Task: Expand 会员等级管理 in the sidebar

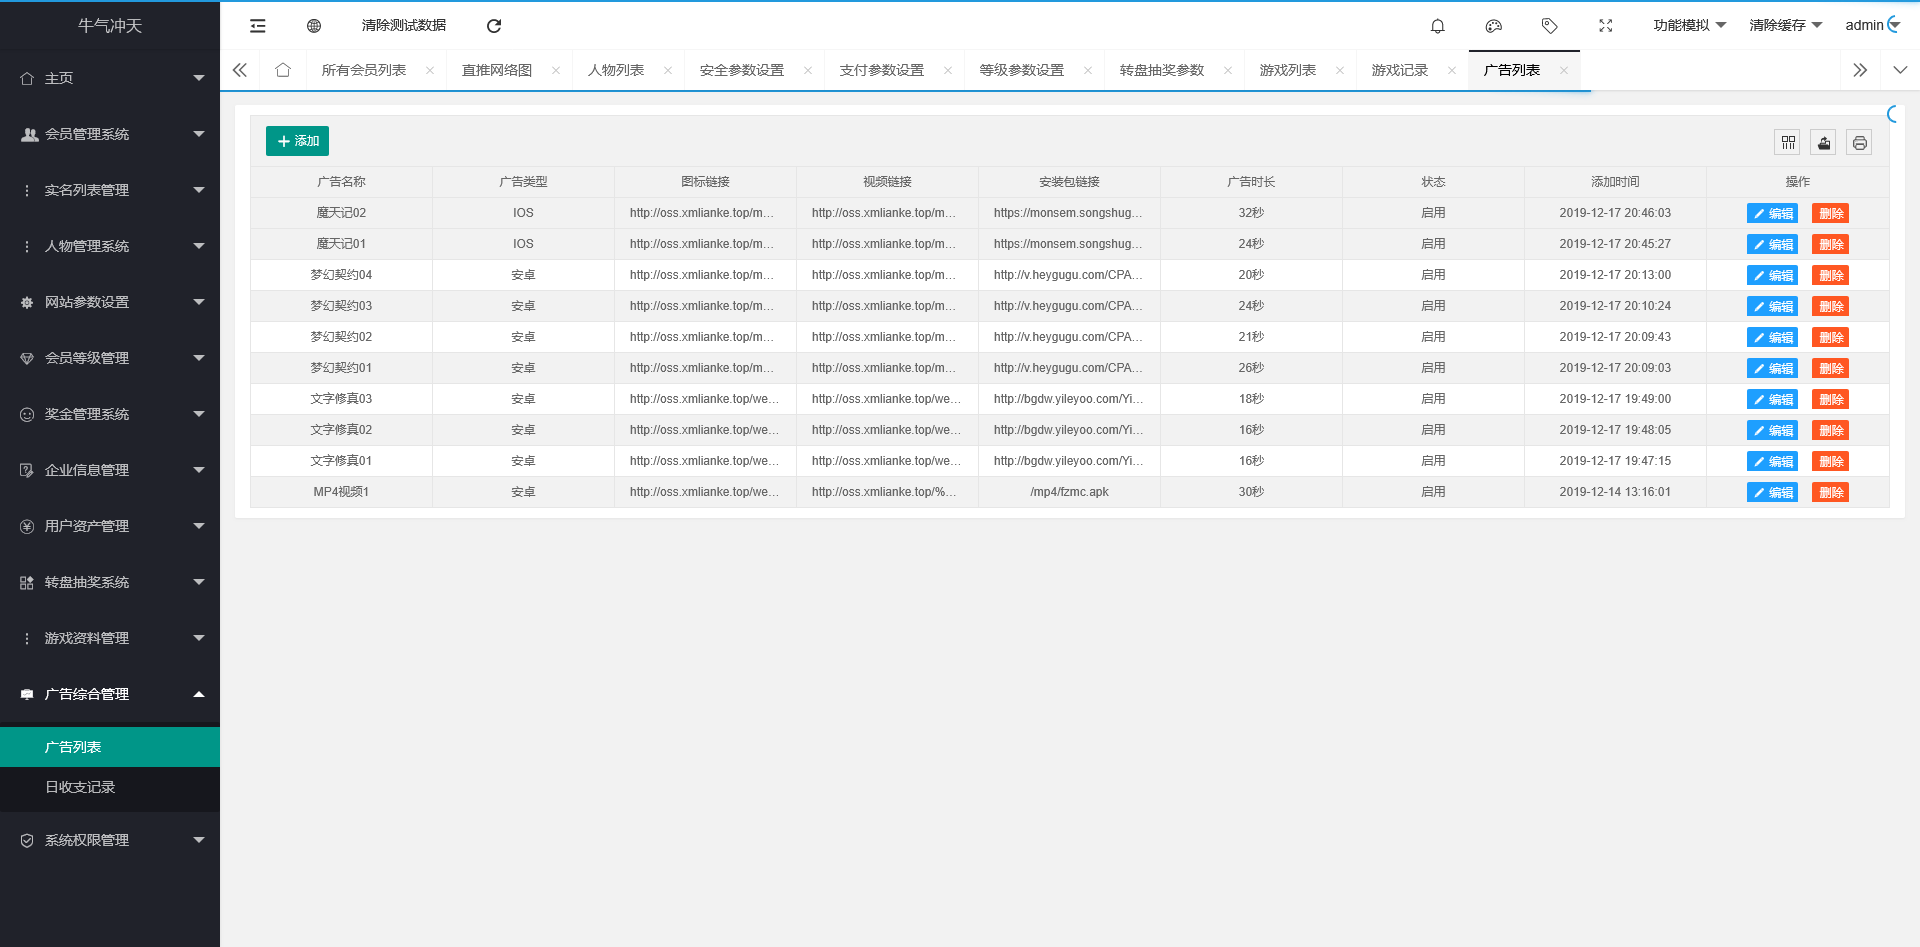Action: [x=110, y=358]
